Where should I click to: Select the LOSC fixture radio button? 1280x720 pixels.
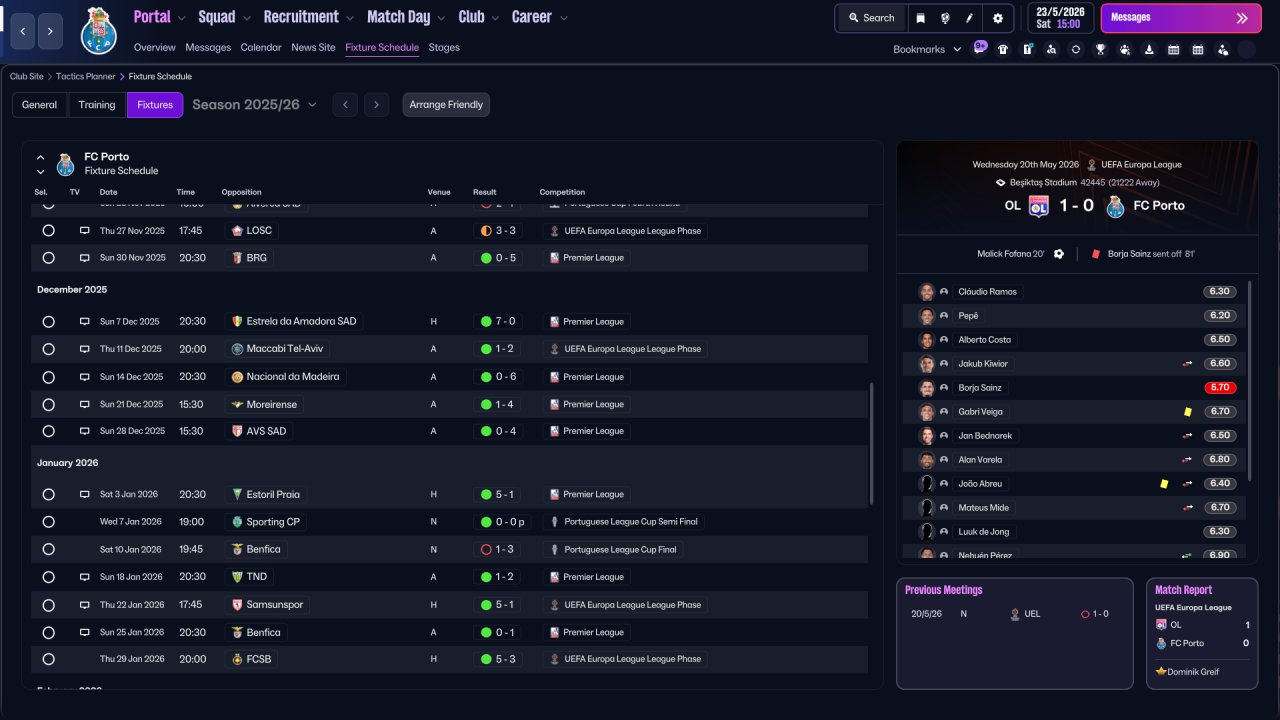pyautogui.click(x=48, y=230)
